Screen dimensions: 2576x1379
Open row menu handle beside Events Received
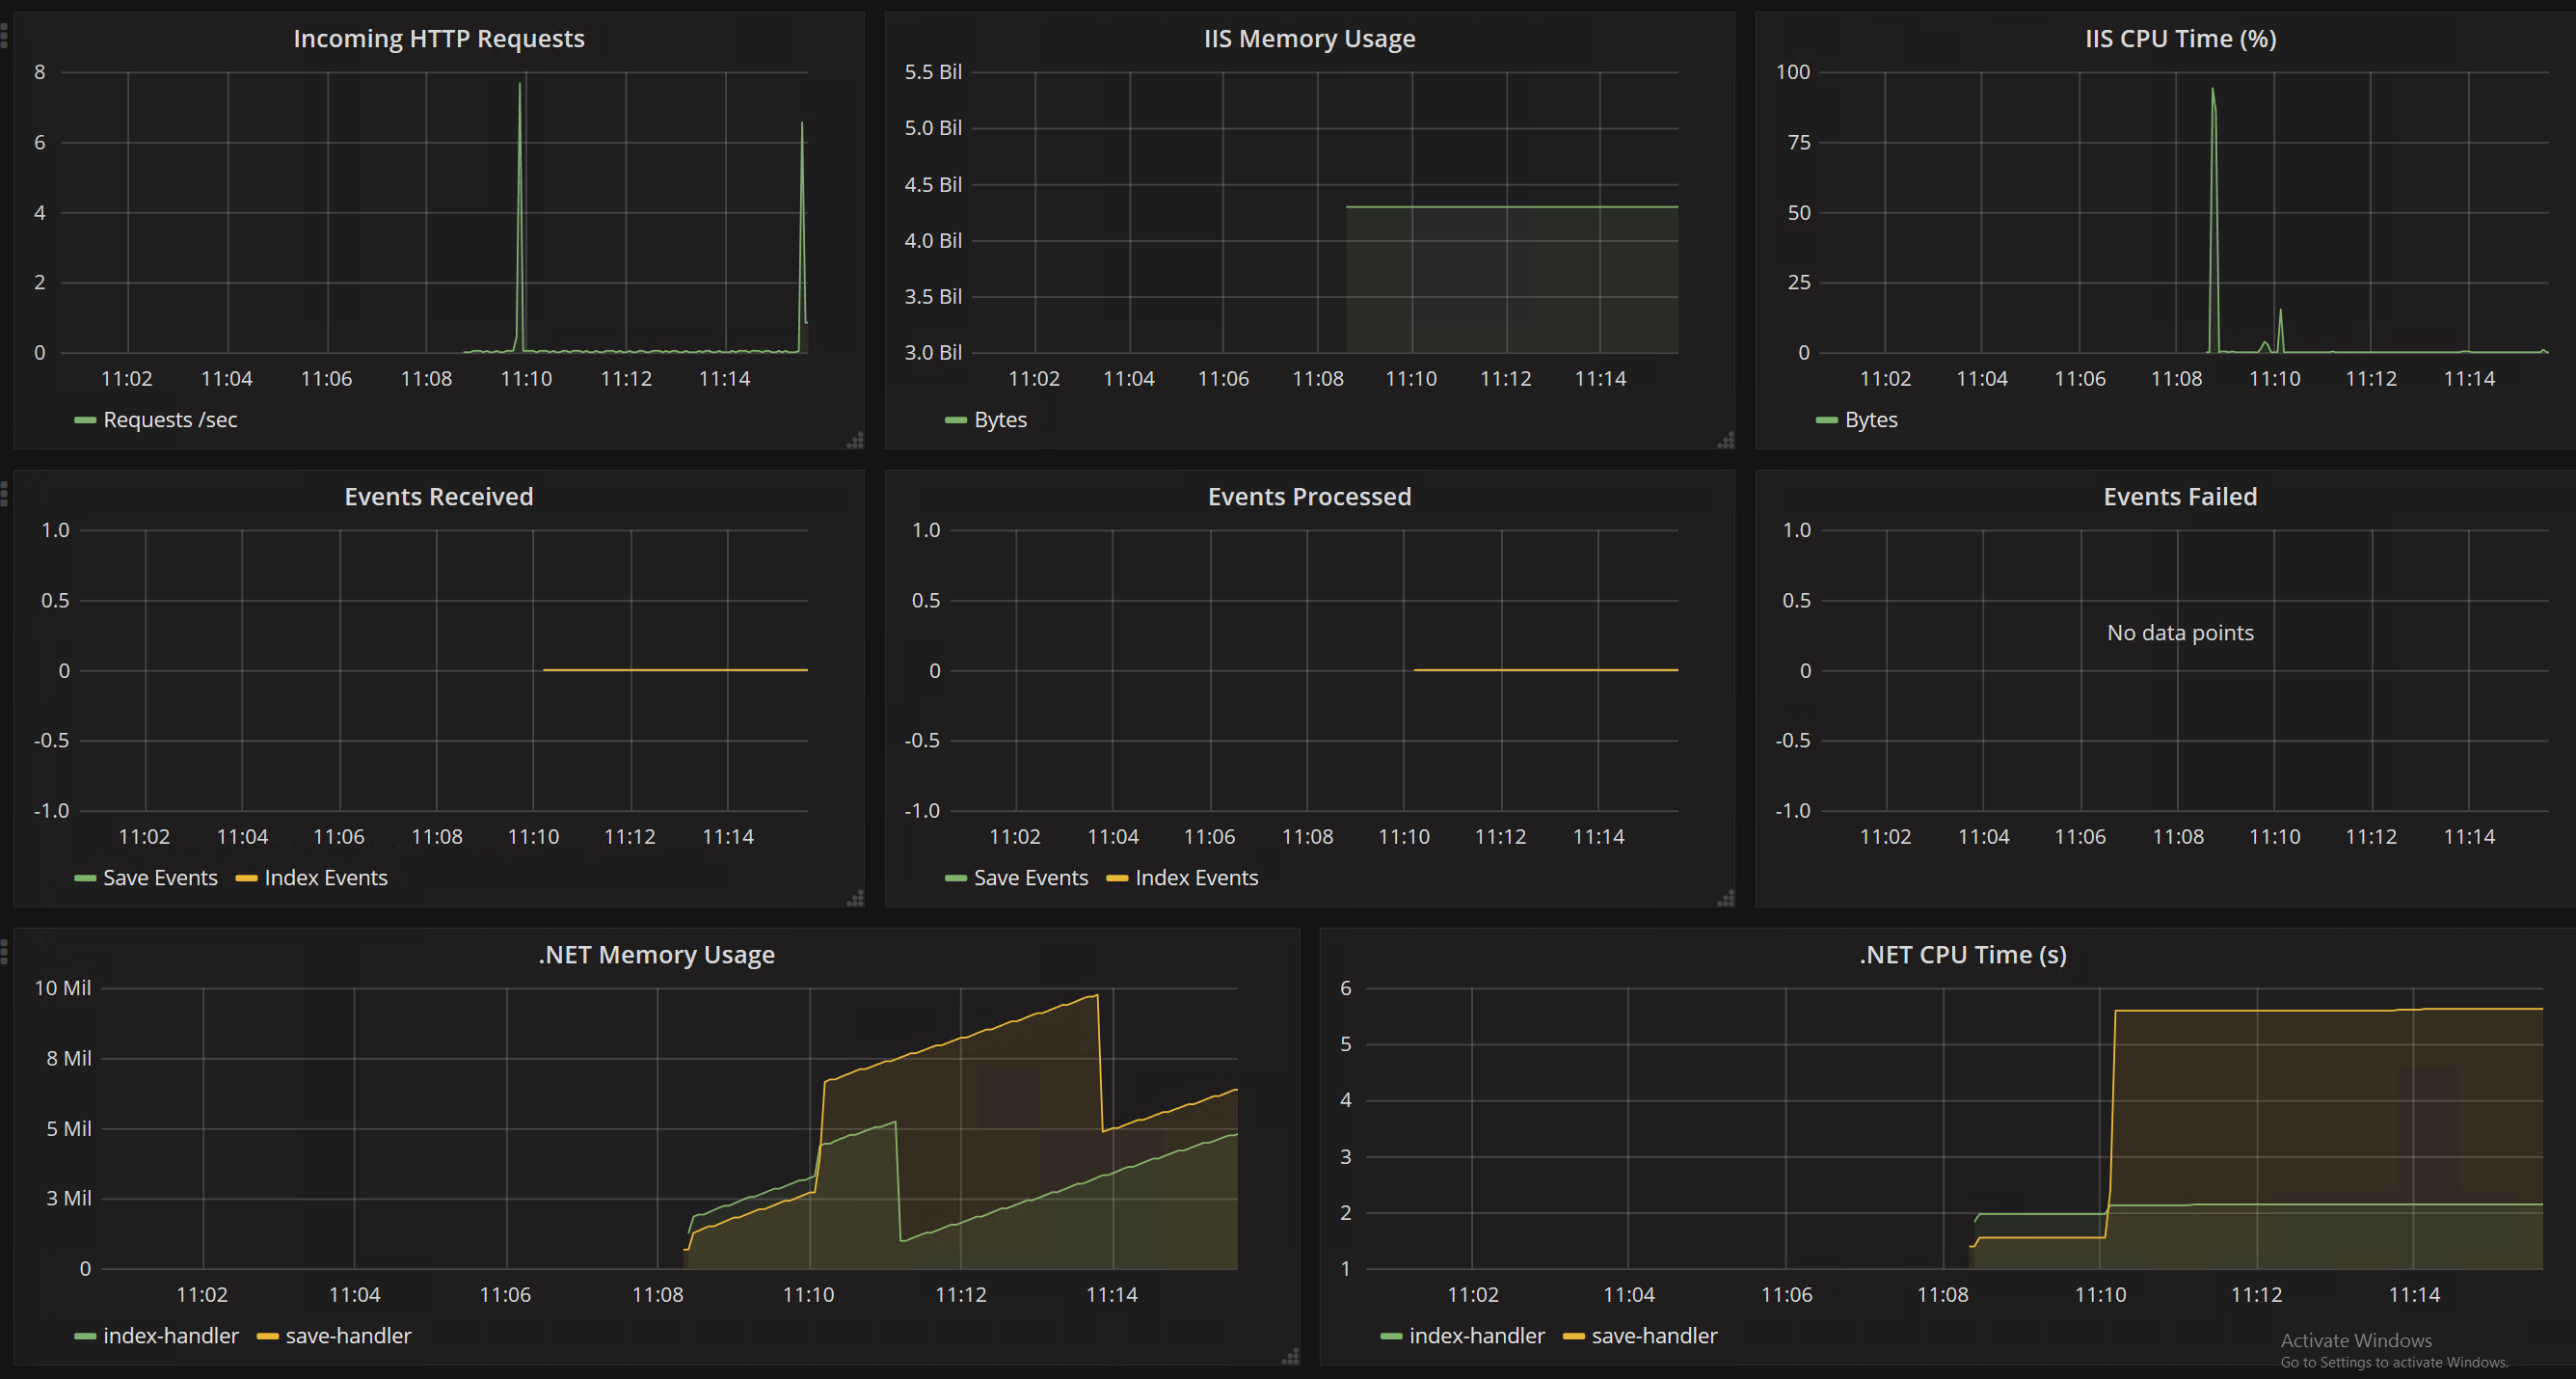click(4, 494)
